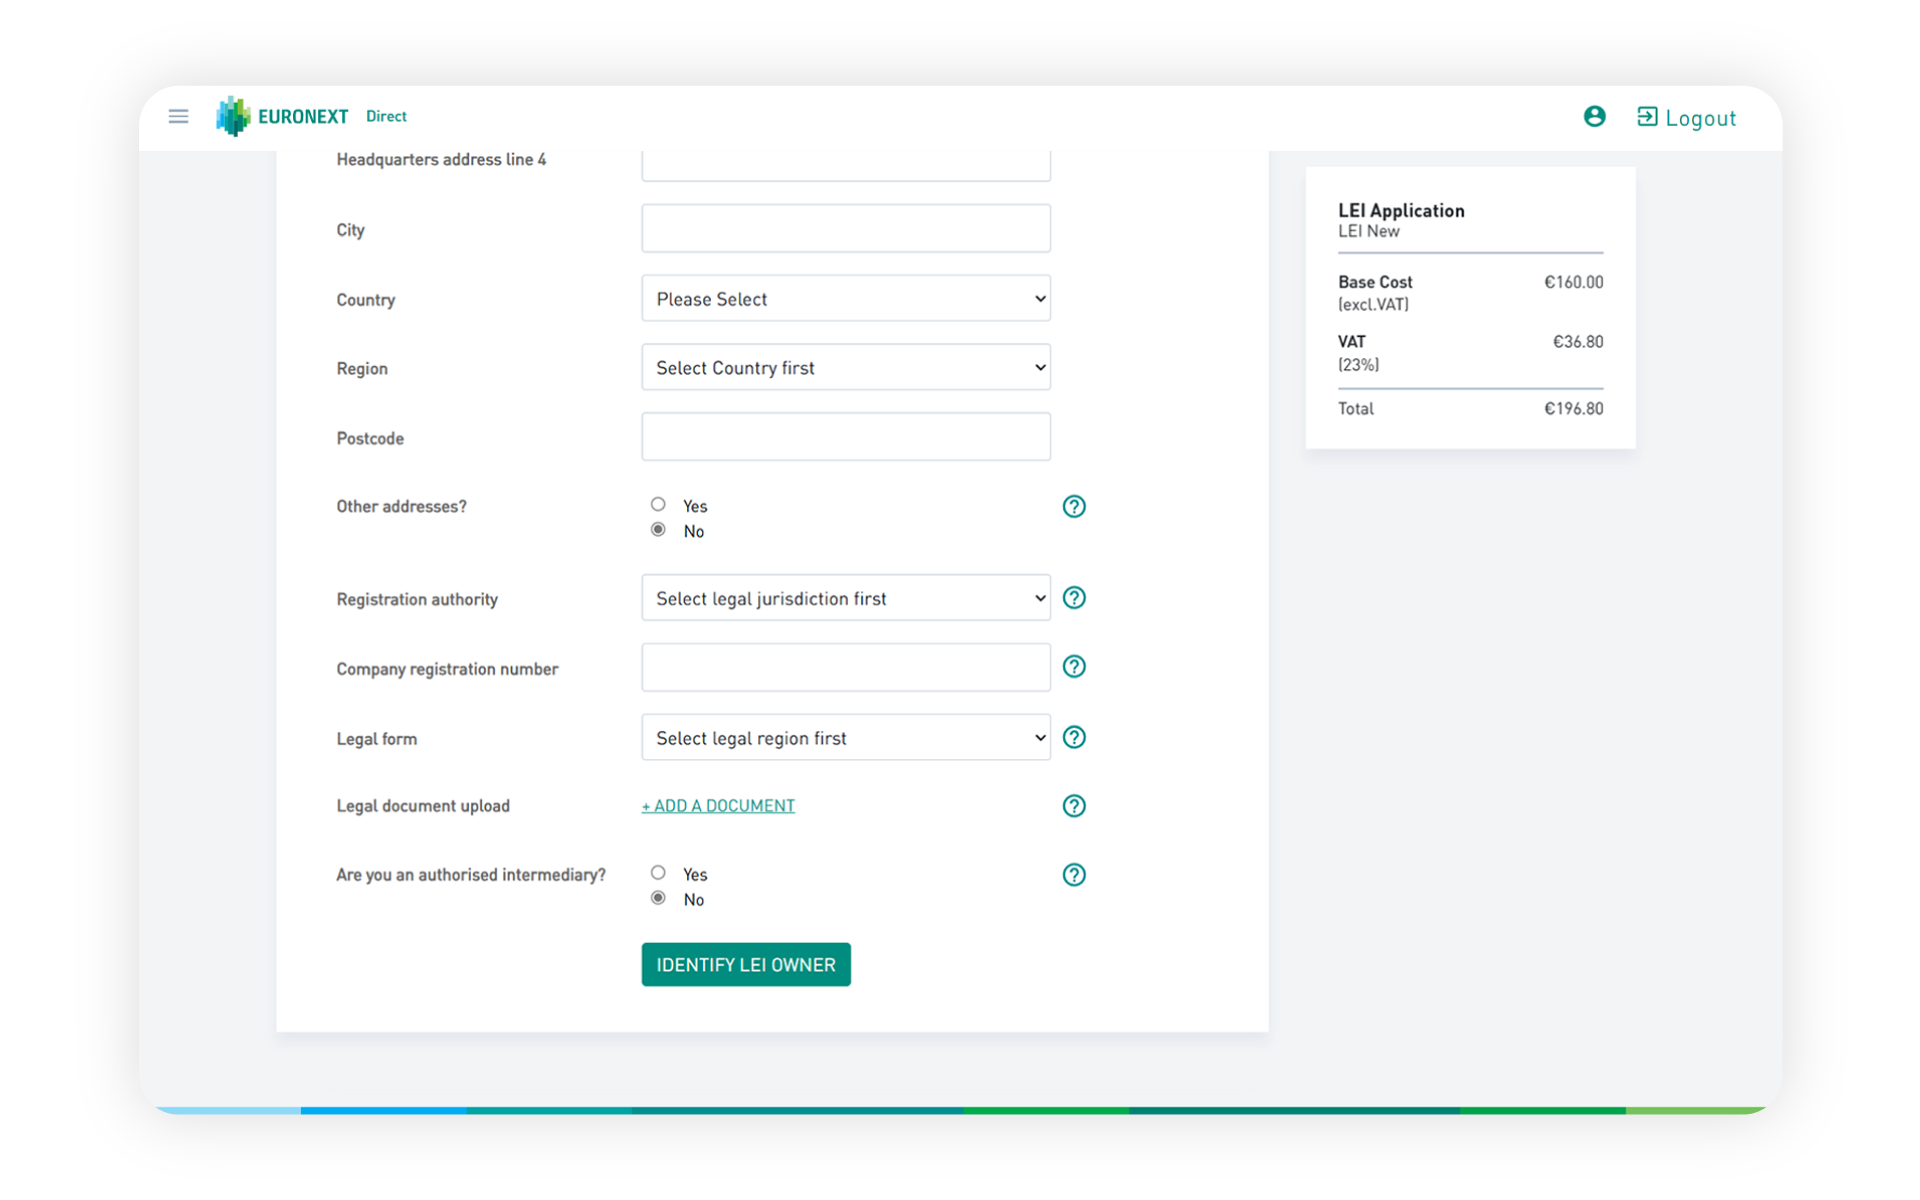Toggle Yes for authorised intermediary
Screen dimensions: 1920x1200
[x=657, y=872]
